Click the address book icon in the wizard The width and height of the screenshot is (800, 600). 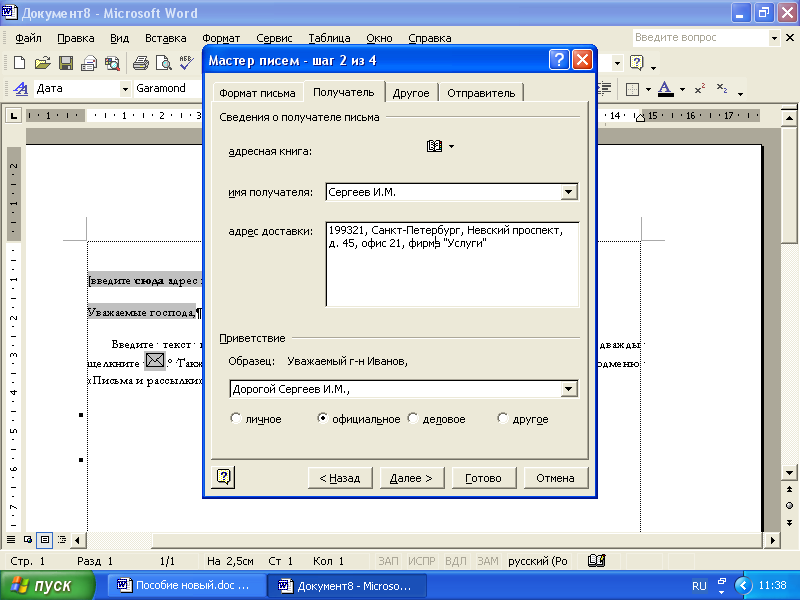point(434,146)
